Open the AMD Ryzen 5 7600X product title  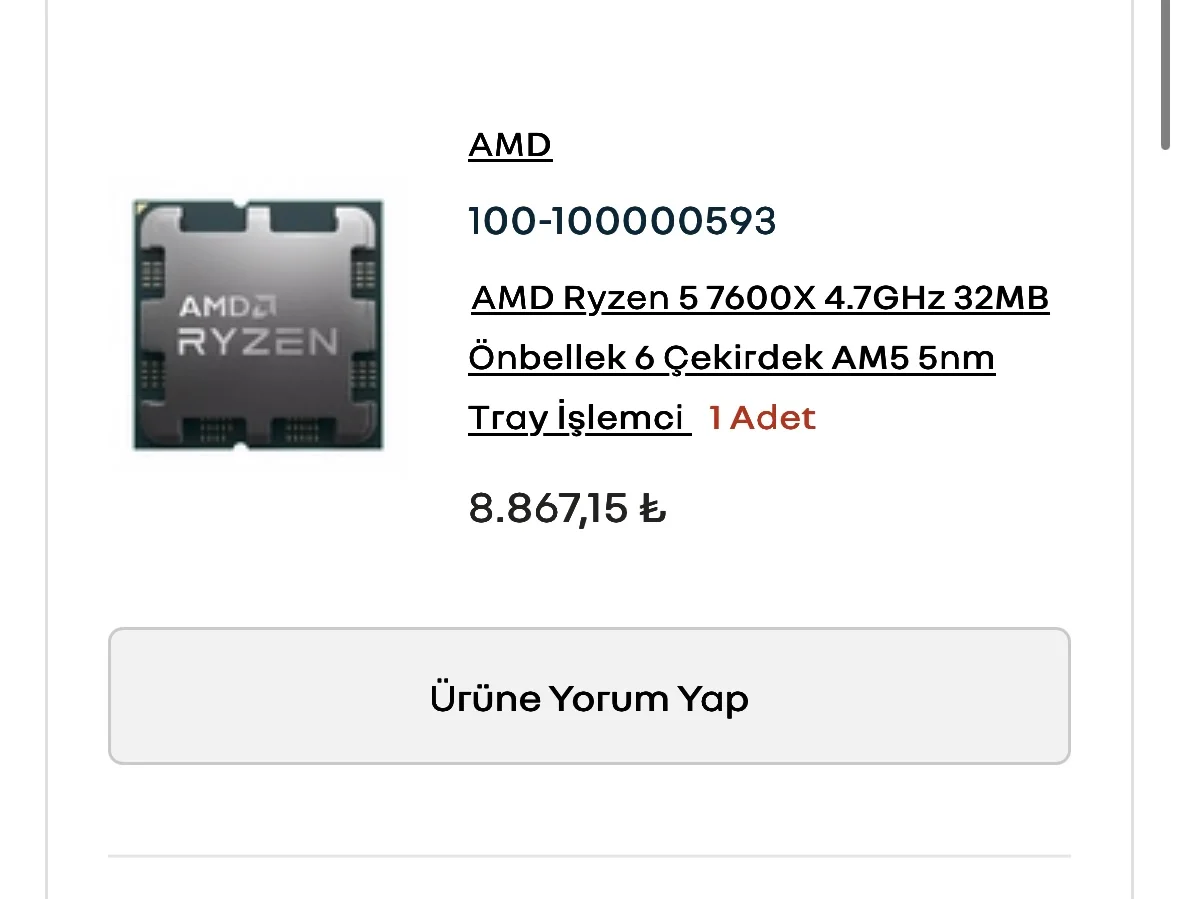[760, 299]
